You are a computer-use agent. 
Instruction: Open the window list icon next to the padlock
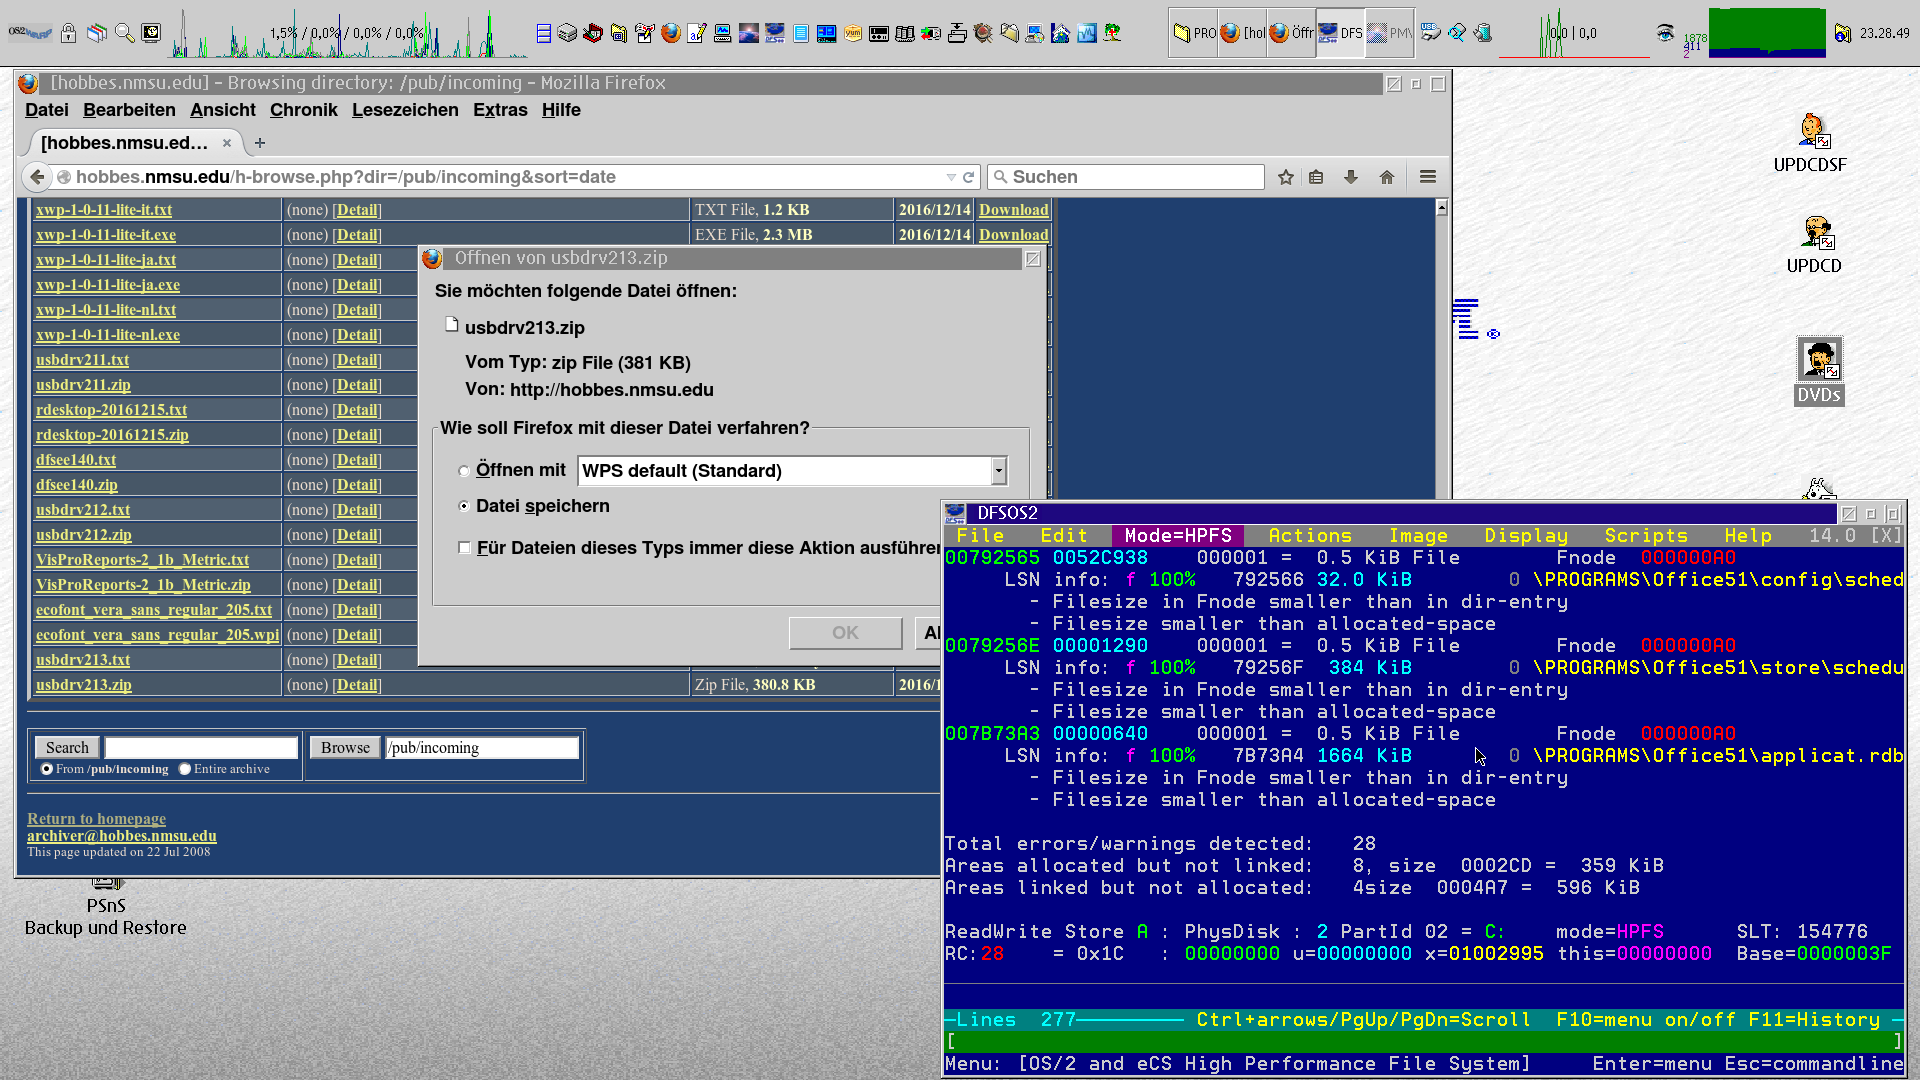pos(97,33)
